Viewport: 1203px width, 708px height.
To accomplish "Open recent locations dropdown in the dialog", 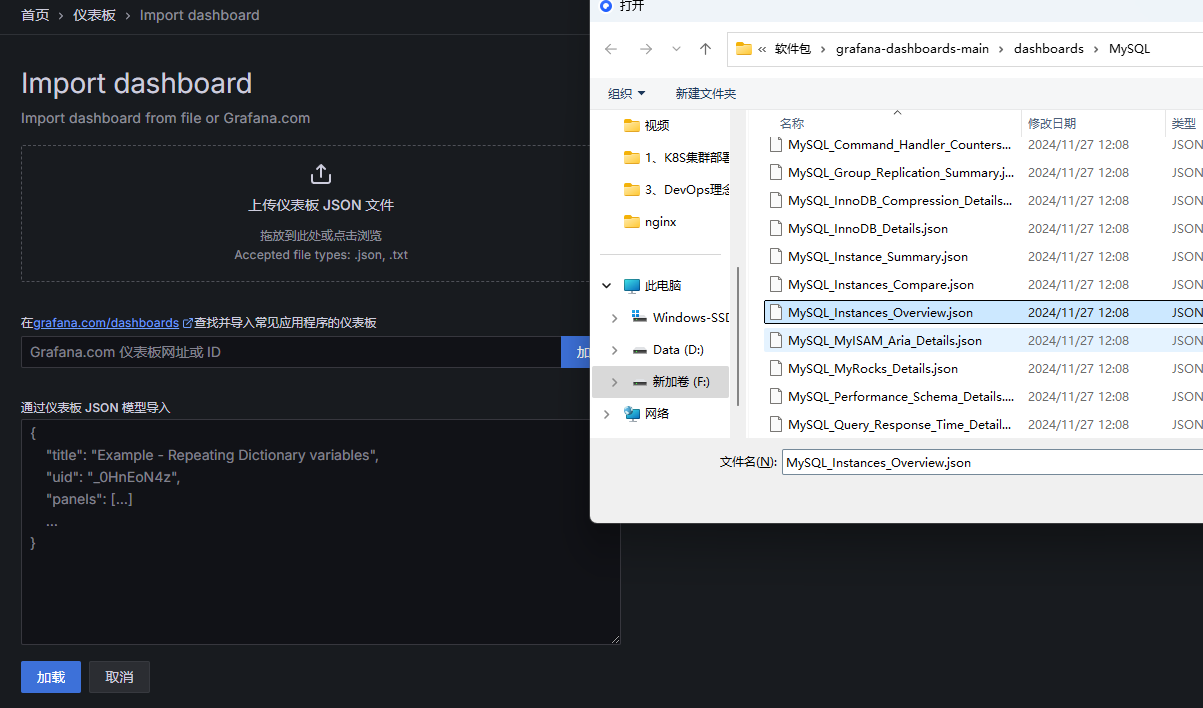I will point(677,49).
